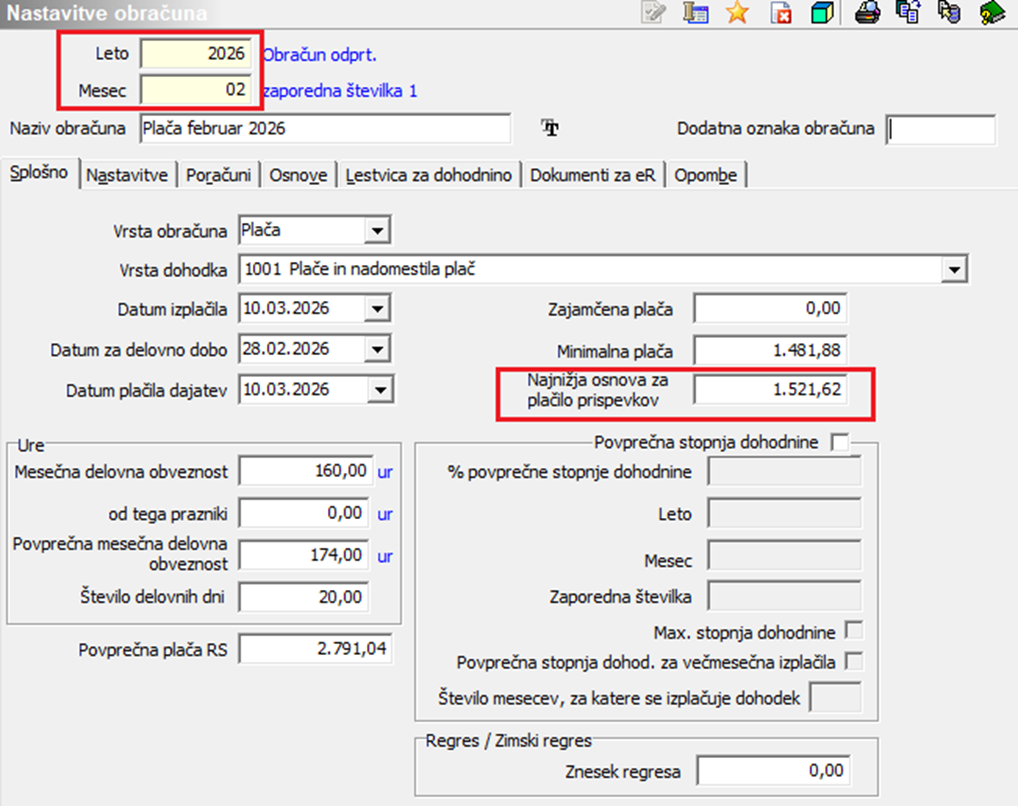Click the copy documents icon
Image resolution: width=1018 pixels, height=806 pixels.
908,12
